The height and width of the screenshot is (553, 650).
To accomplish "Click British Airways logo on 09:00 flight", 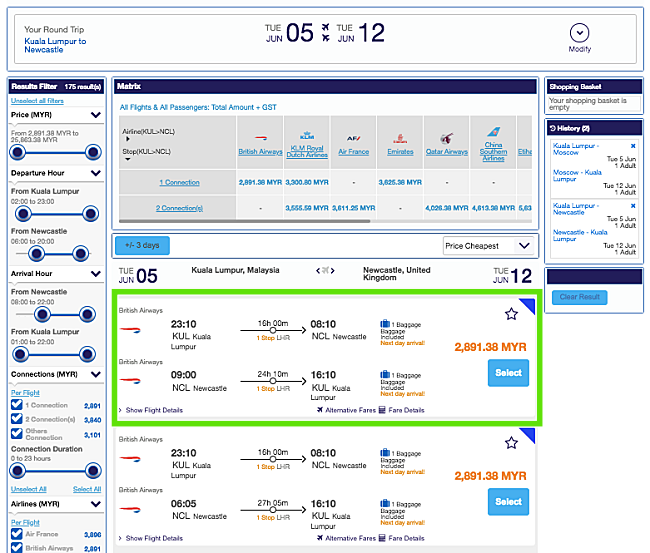I will click(130, 381).
